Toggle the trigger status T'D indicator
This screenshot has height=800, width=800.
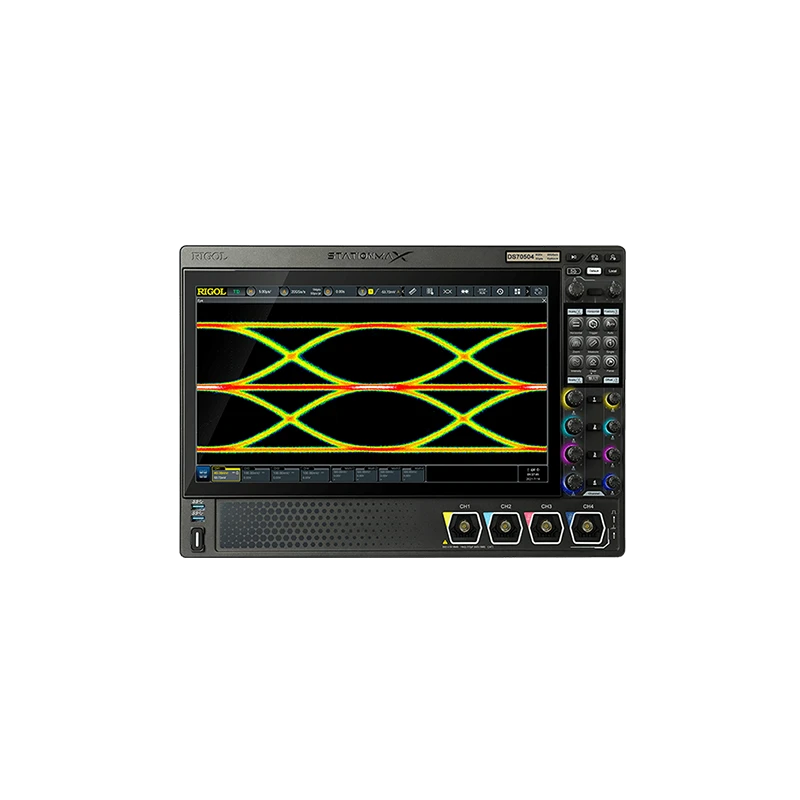pyautogui.click(x=235, y=288)
